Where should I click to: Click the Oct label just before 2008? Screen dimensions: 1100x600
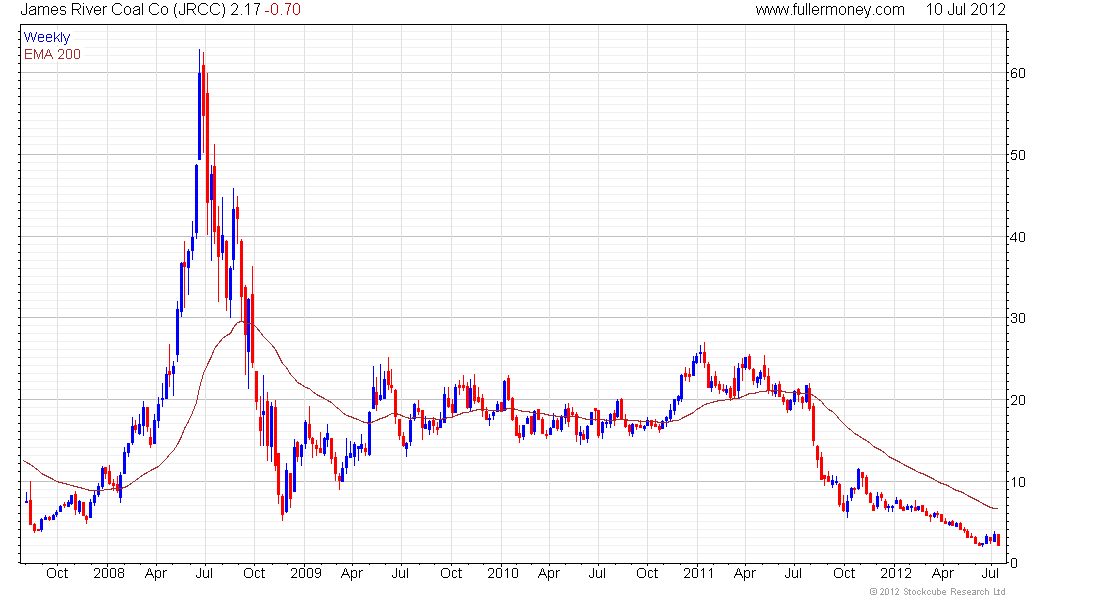click(57, 573)
